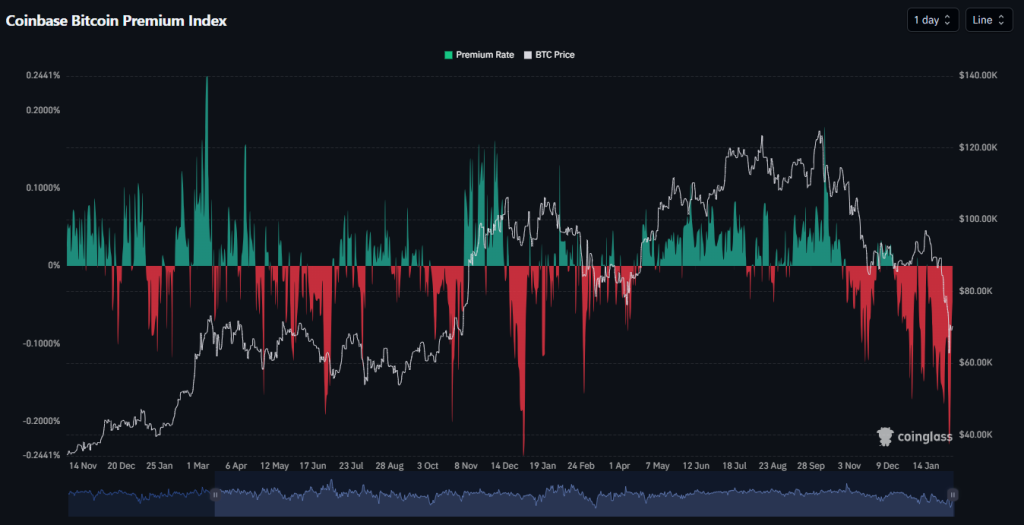Click the coinglass logo icon watermark
Screen dimensions: 1024x525
click(x=885, y=436)
